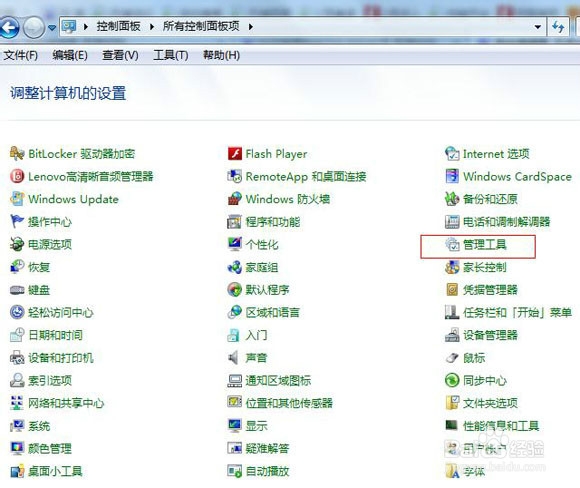This screenshot has width=580, height=488.
Task: Open 凭据管理器 link
Action: pos(490,290)
